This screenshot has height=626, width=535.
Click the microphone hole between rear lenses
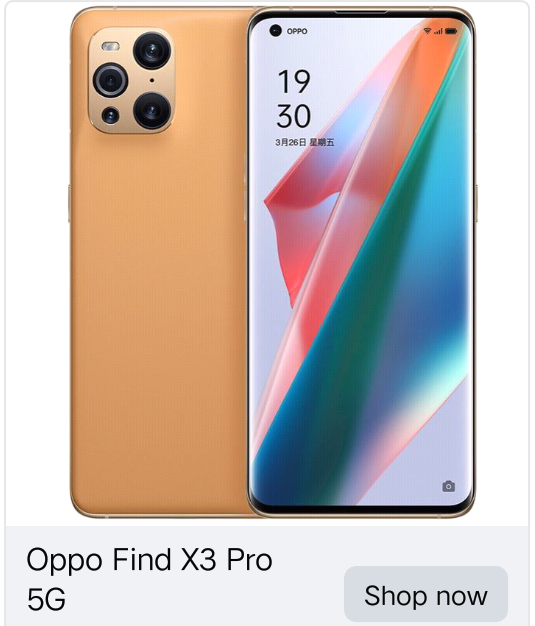152,80
